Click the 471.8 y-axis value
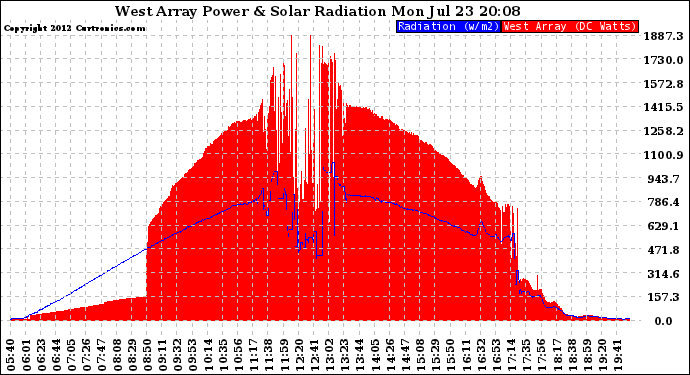The height and width of the screenshot is (375, 690). 665,250
